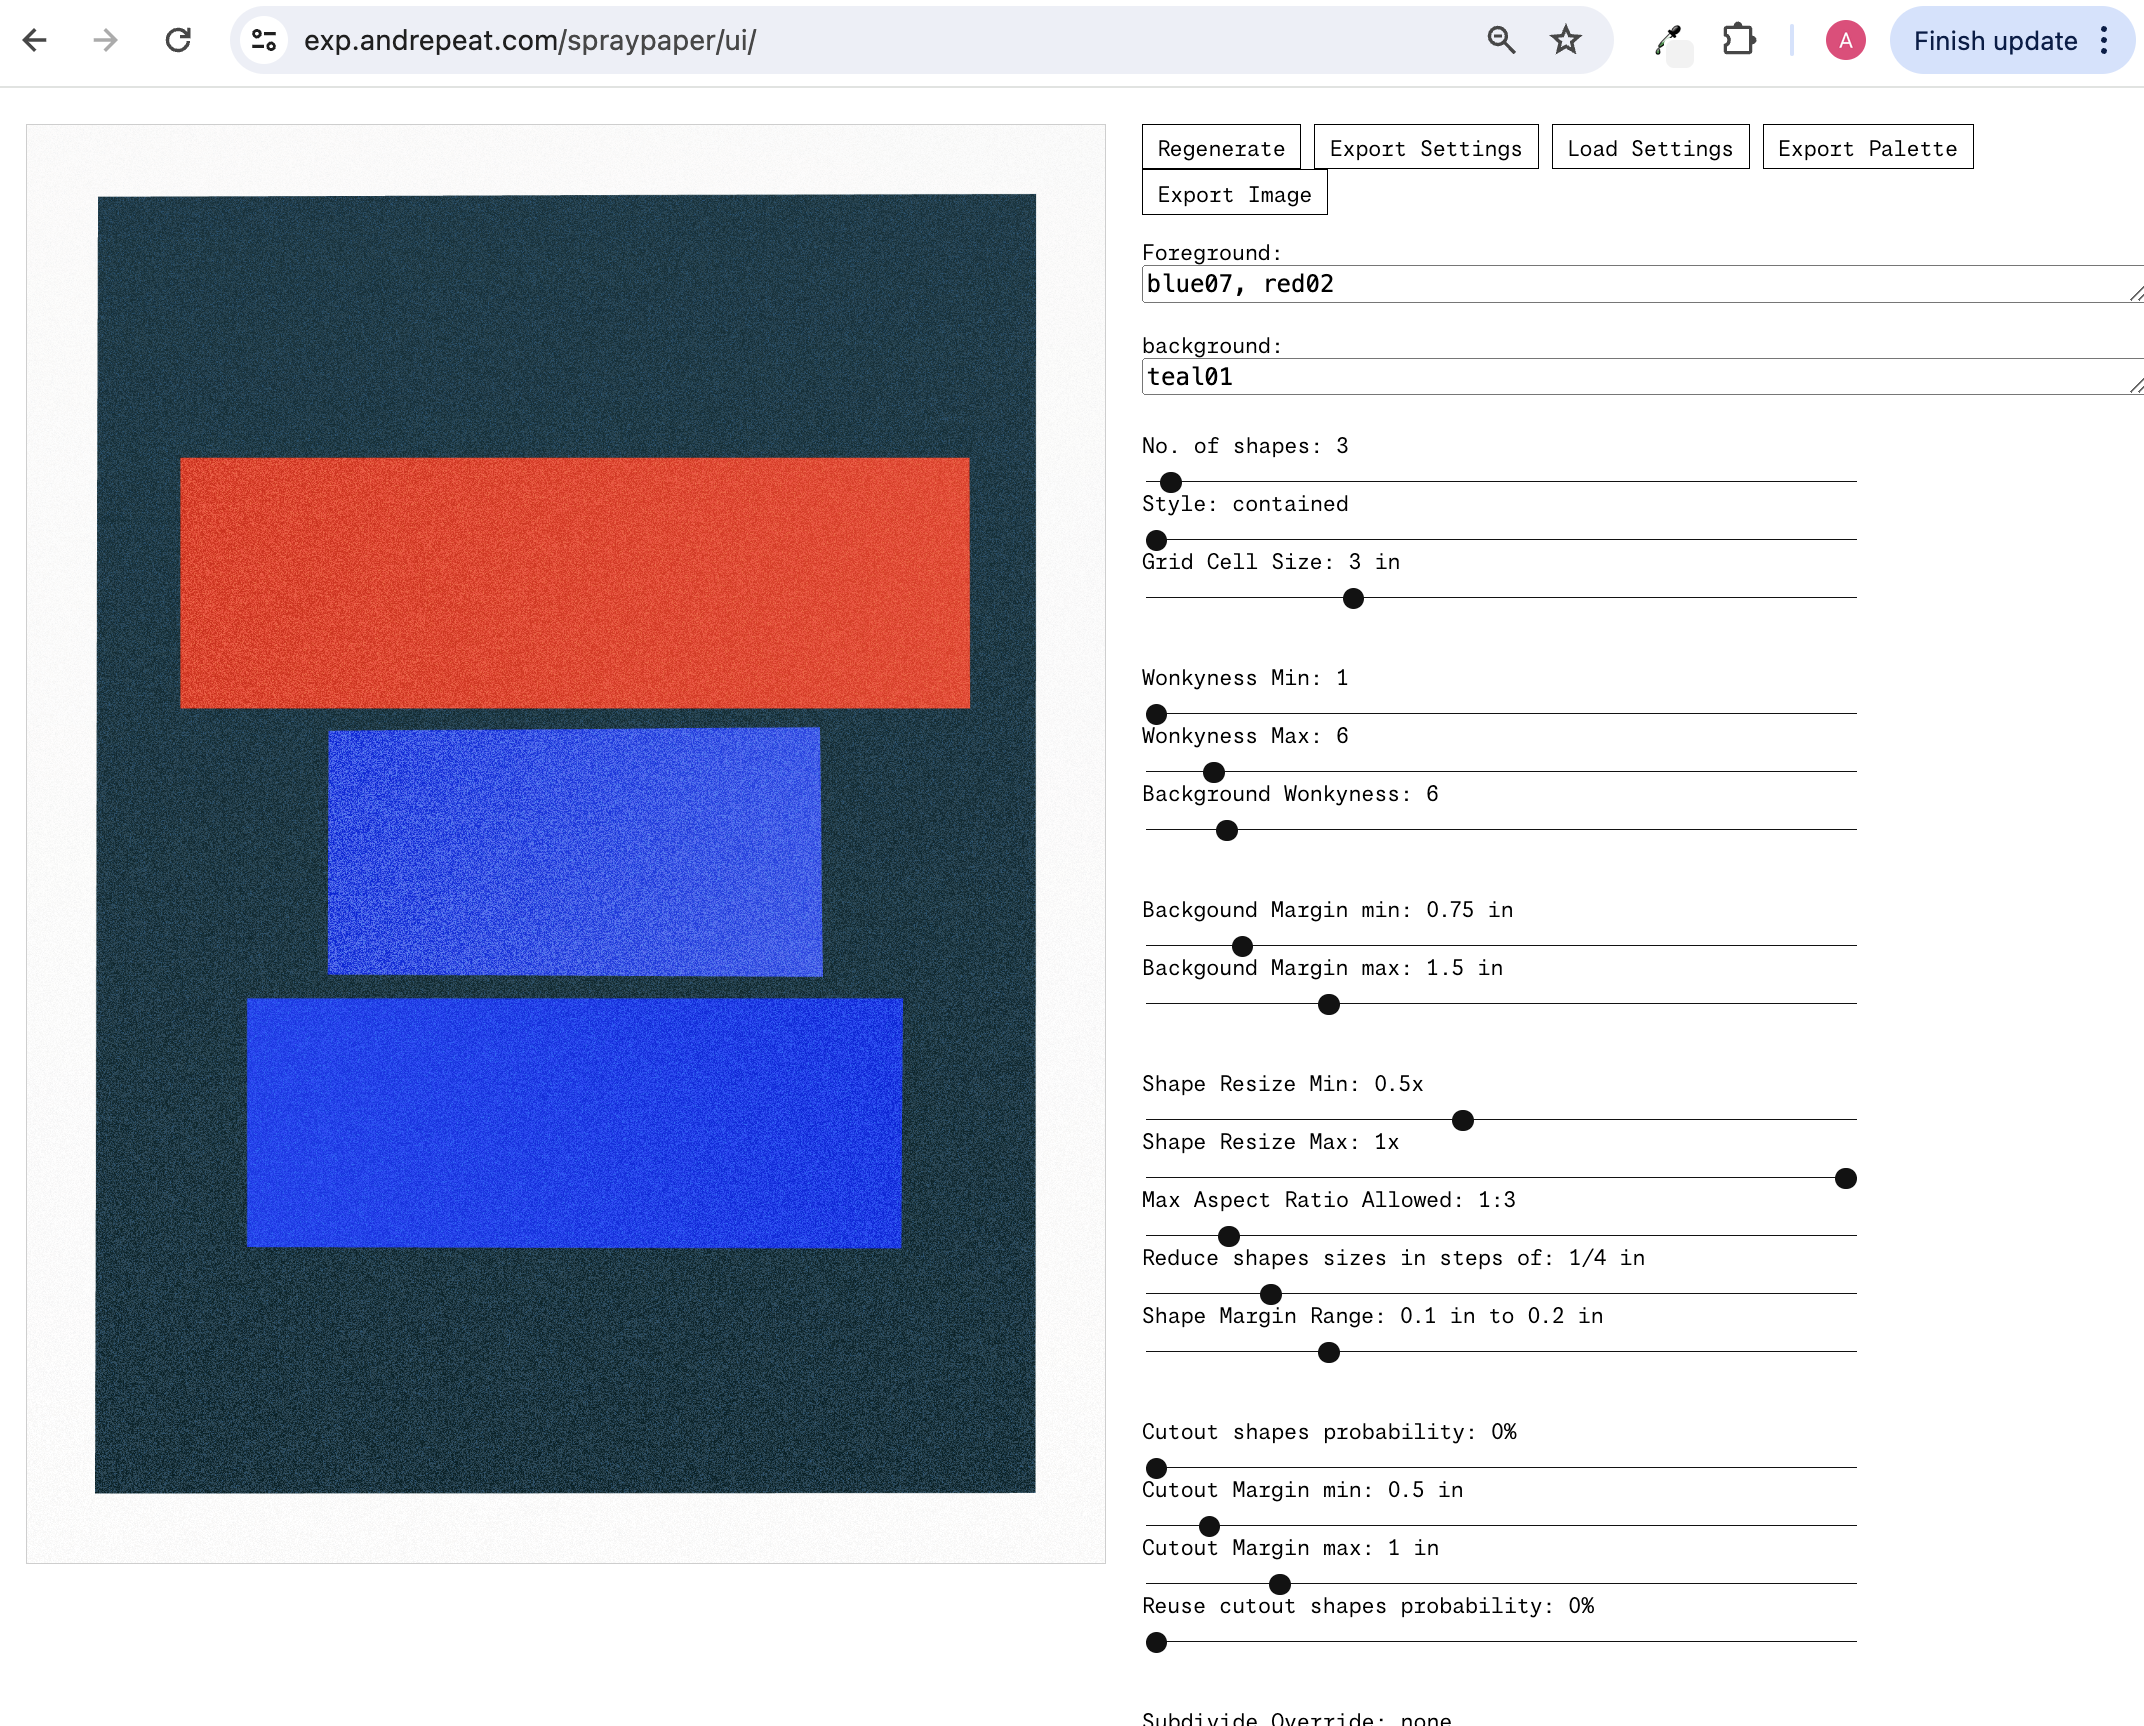Open the profile avatar A
This screenshot has height=1726, width=2144.
point(1845,40)
